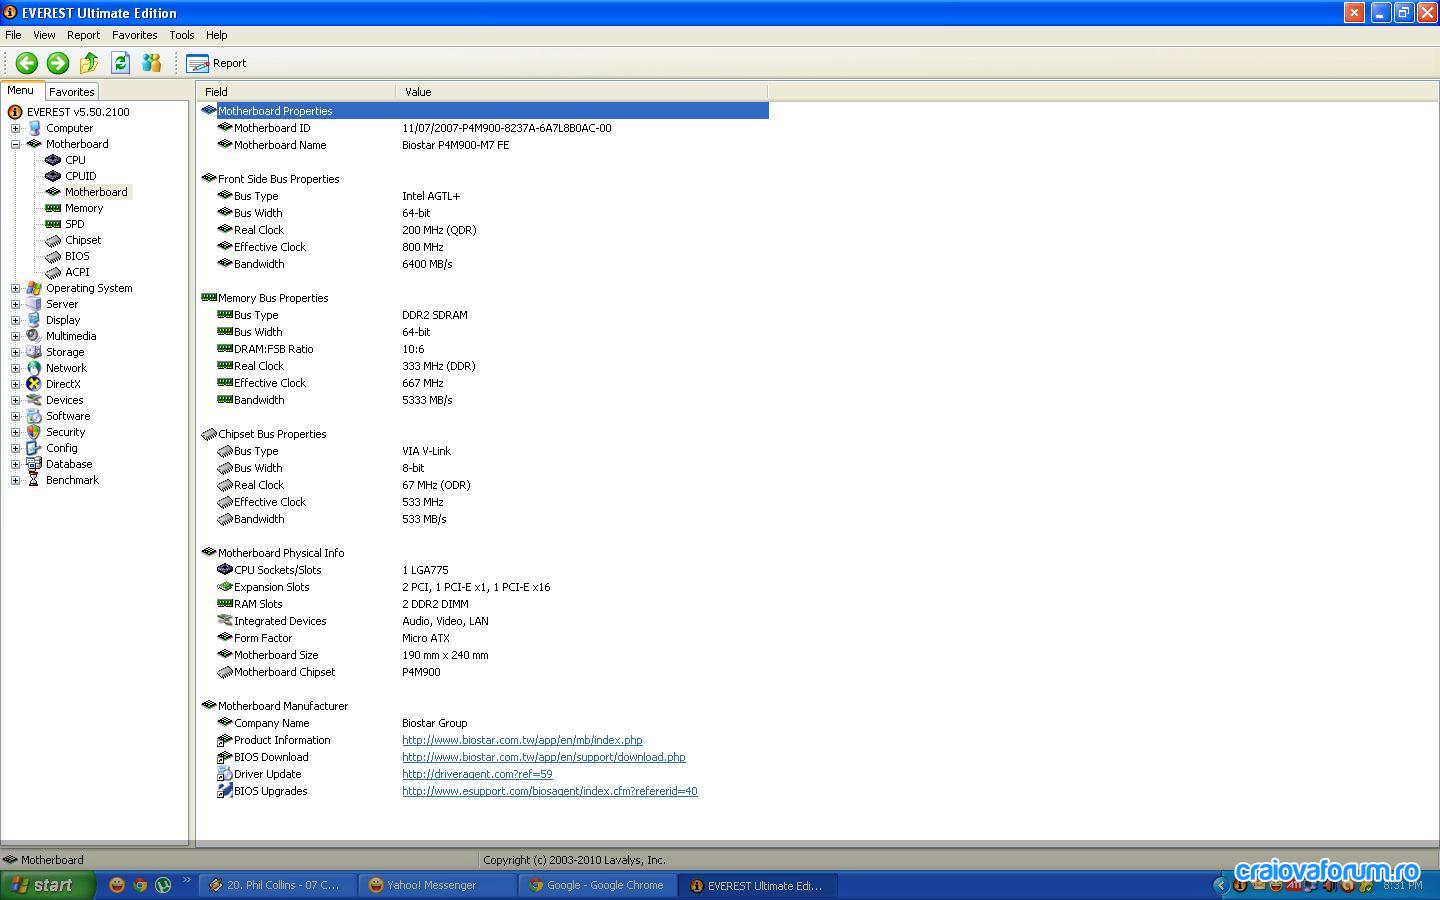Open the File menu
Screen dimensions: 1440x900
[13, 35]
